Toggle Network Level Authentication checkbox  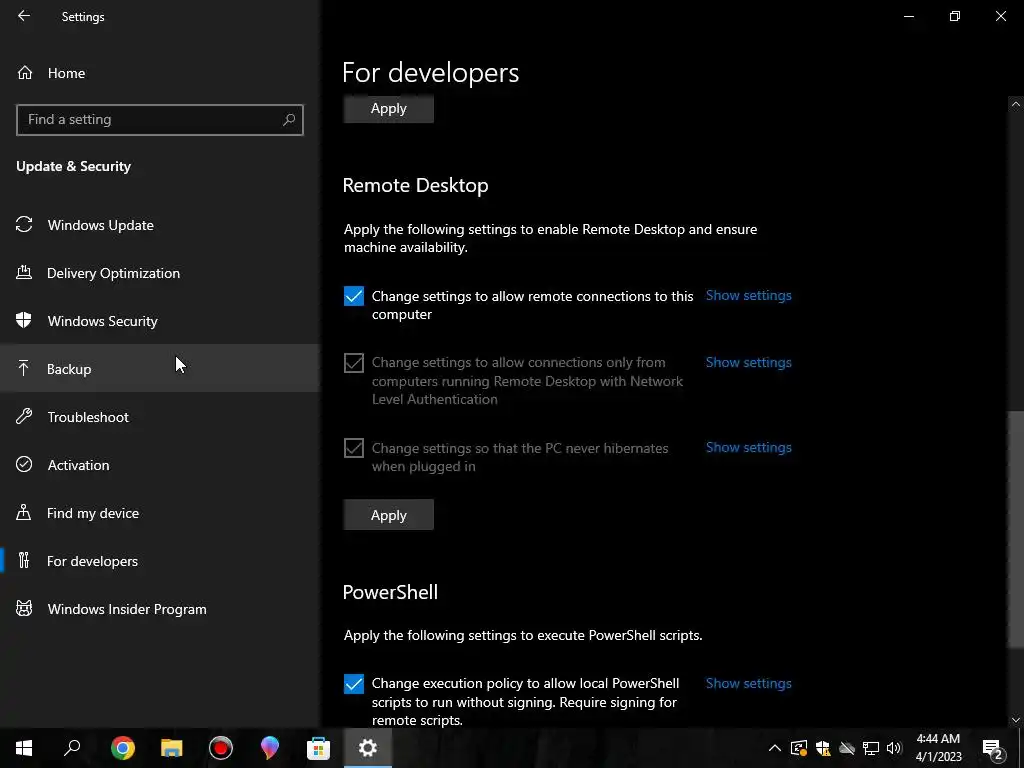[354, 362]
